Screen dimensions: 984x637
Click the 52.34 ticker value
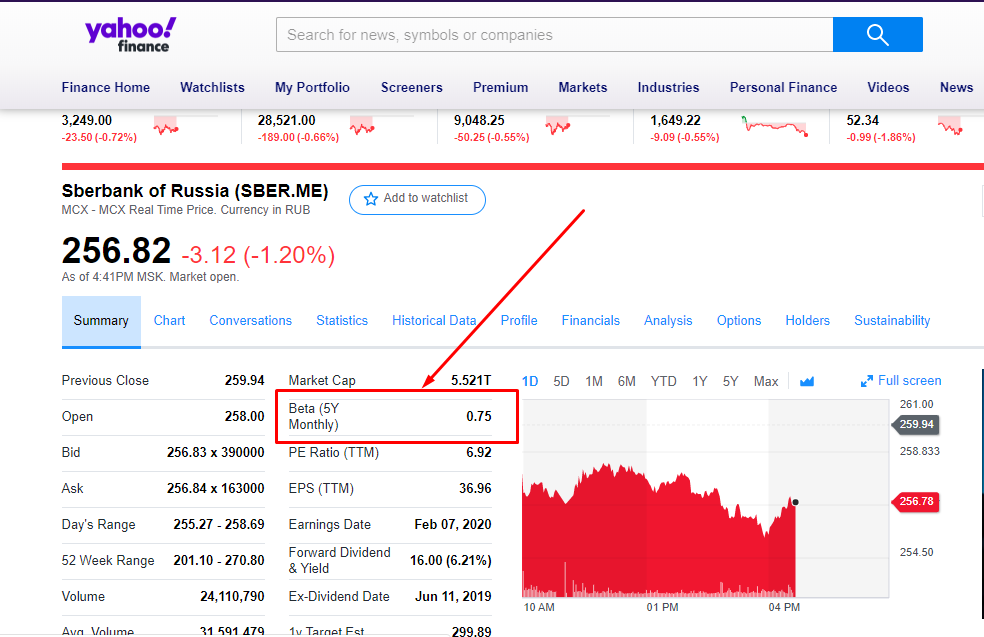(x=862, y=120)
